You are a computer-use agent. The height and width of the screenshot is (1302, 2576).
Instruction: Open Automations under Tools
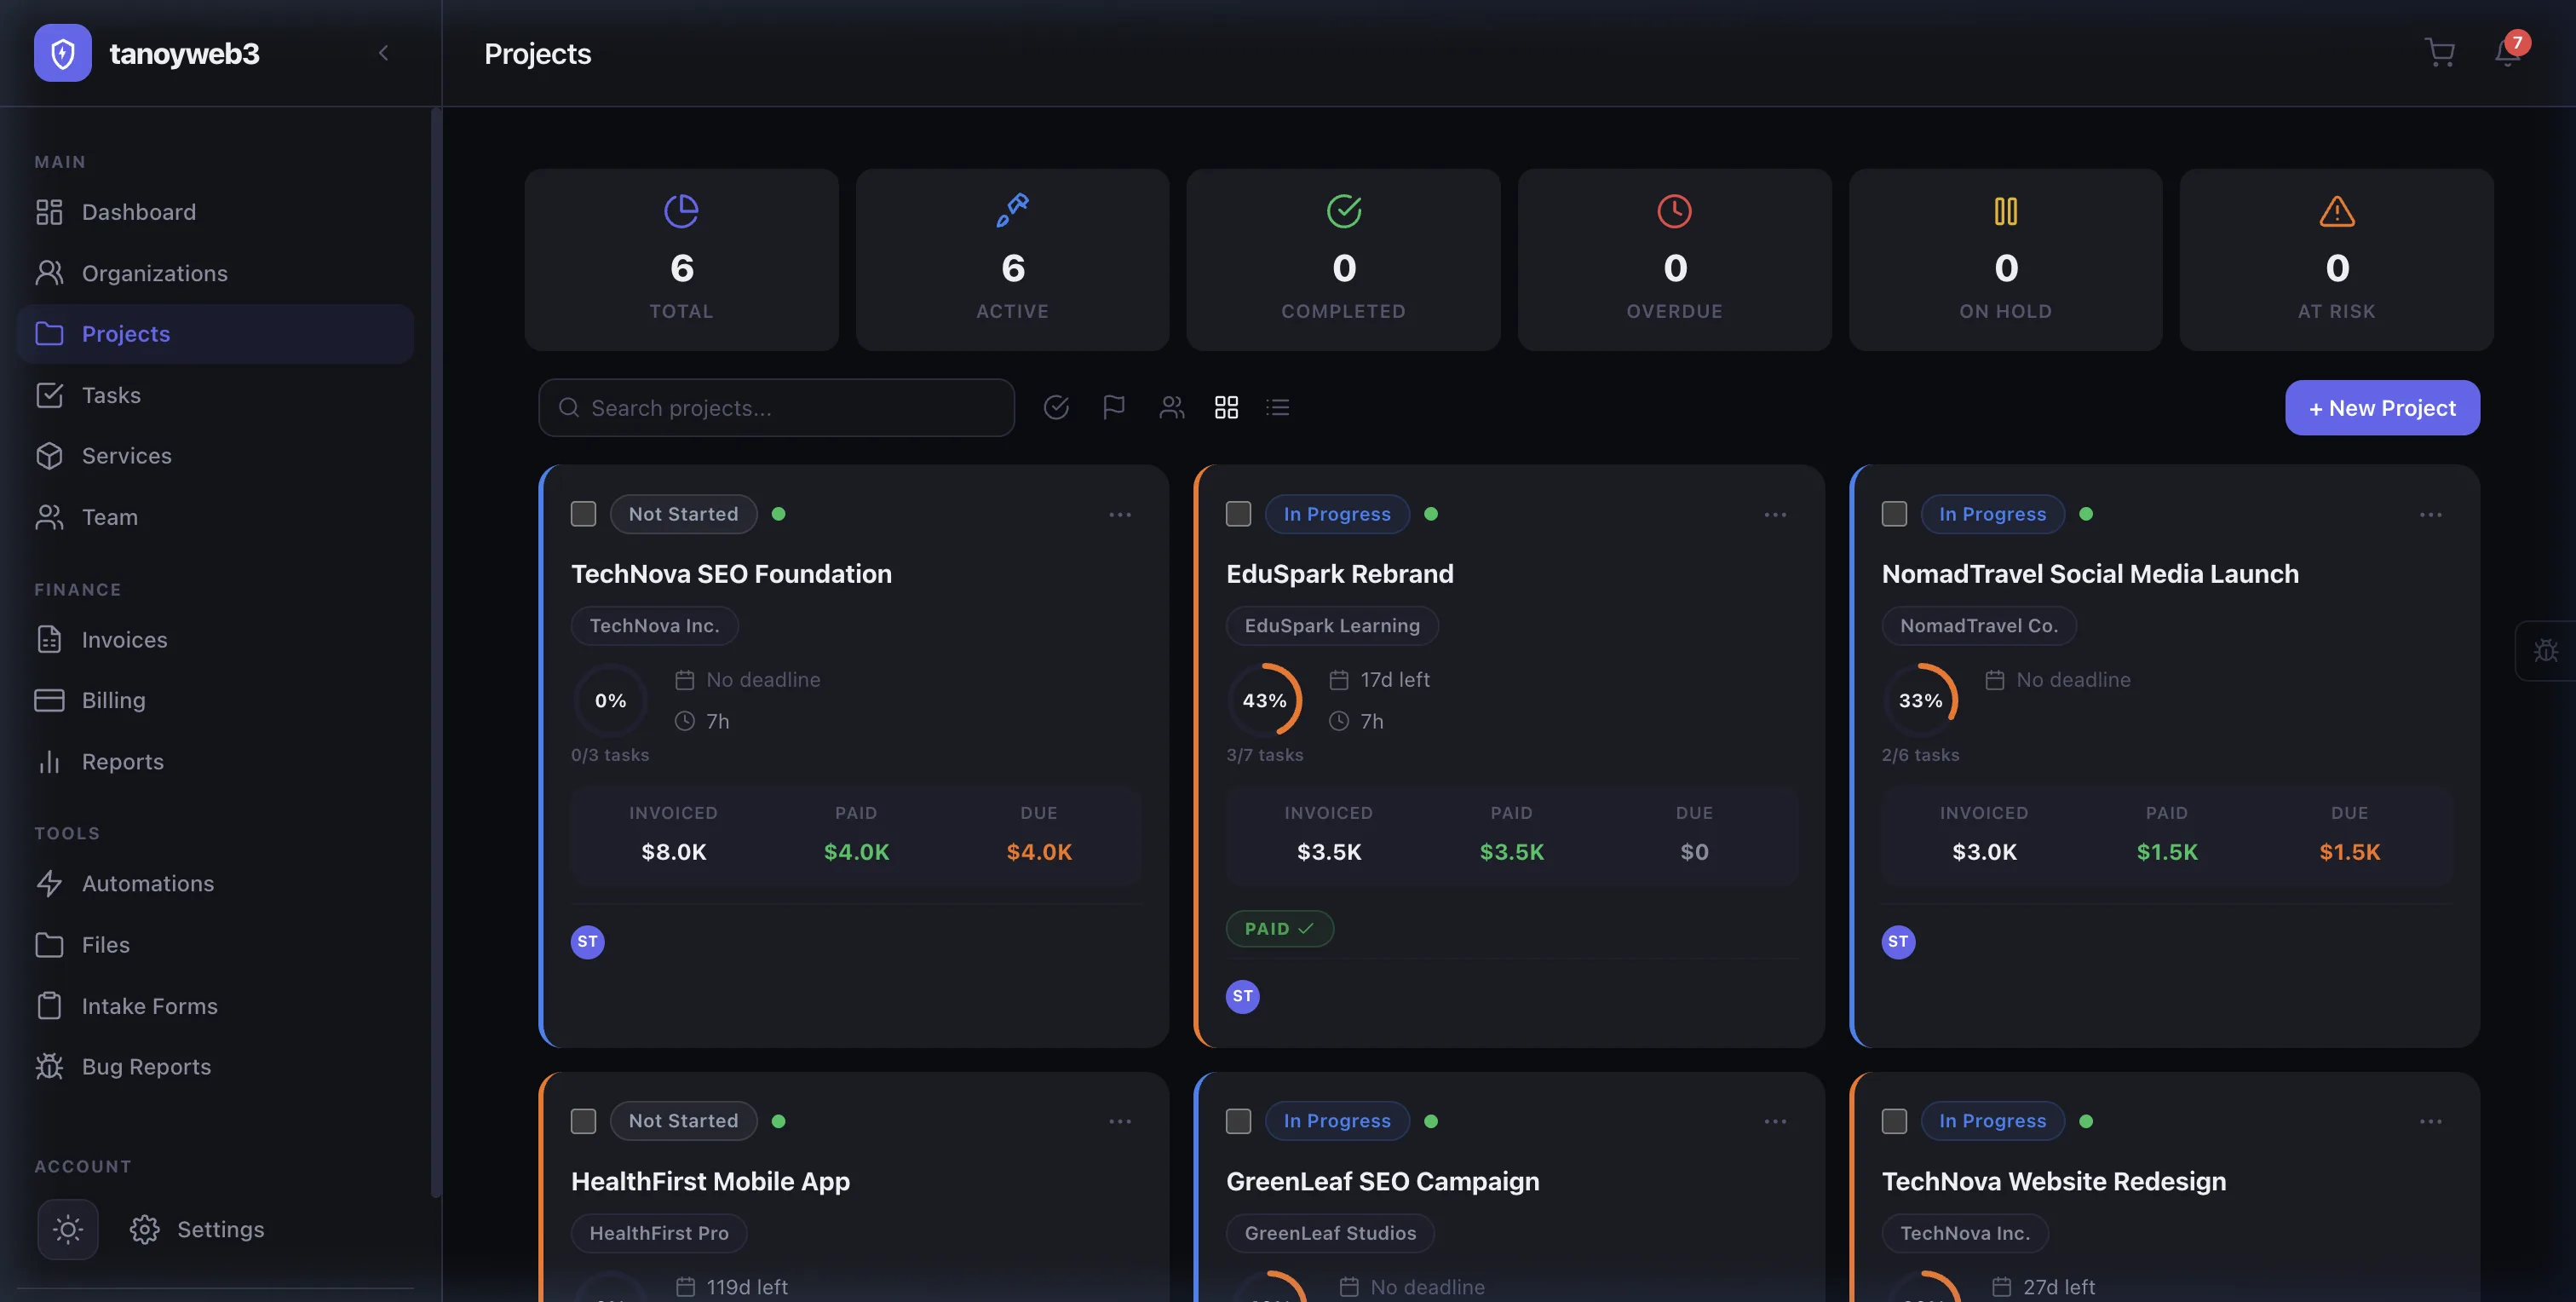[x=148, y=883]
